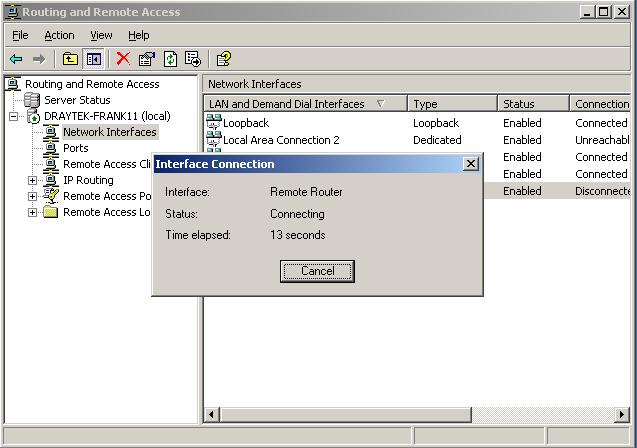Select Remote Access Clients tree node
Screen dimensions: 637x448
coord(106,164)
